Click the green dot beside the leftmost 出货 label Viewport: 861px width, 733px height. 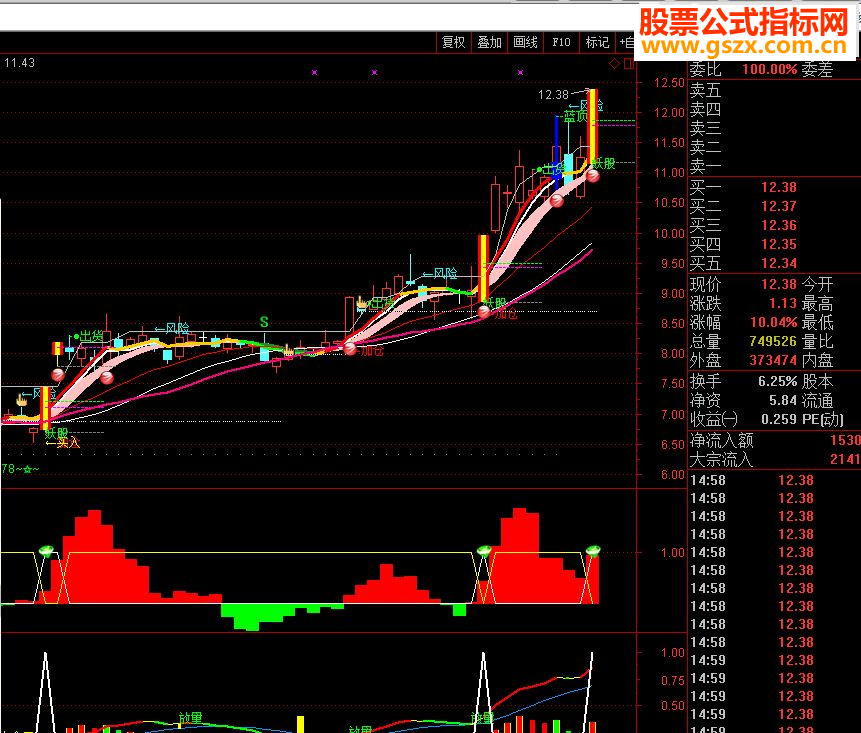(x=76, y=336)
